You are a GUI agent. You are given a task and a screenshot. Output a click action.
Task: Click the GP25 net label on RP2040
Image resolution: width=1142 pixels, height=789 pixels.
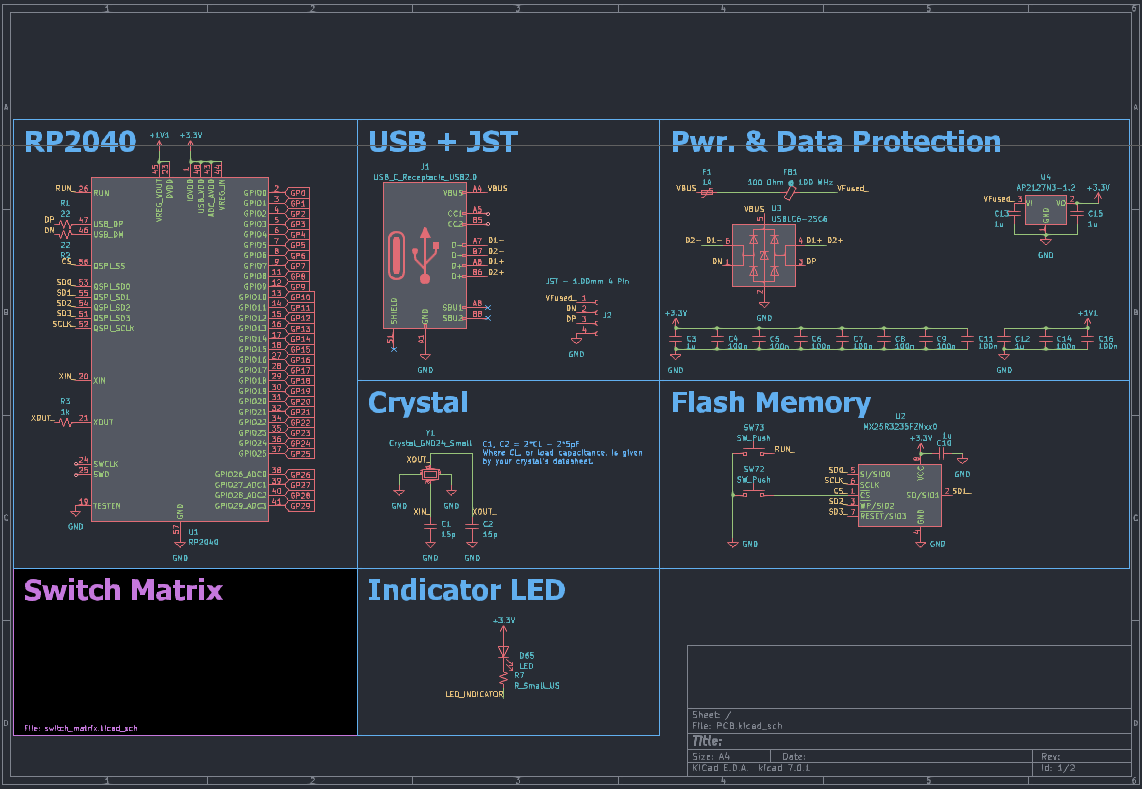(x=299, y=453)
